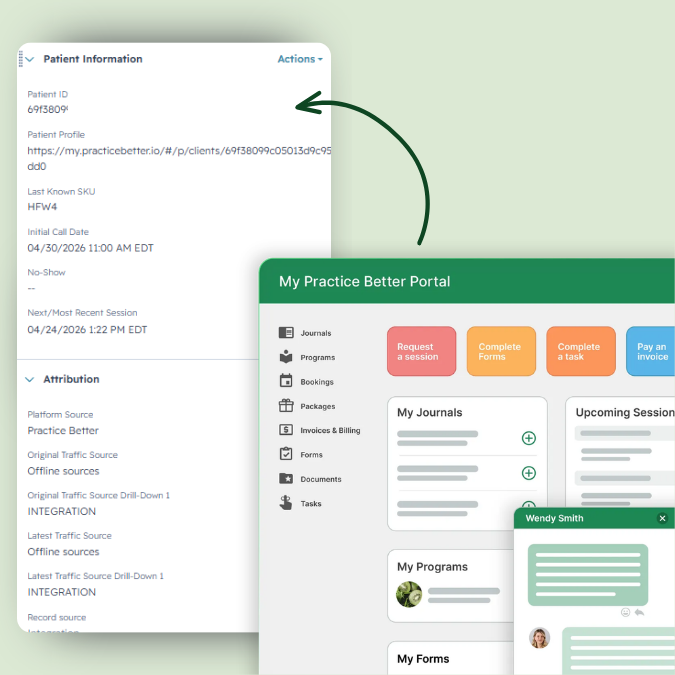Screen dimensions: 675x675
Task: Open the practicebetter.io patient profile link
Action: click(179, 158)
